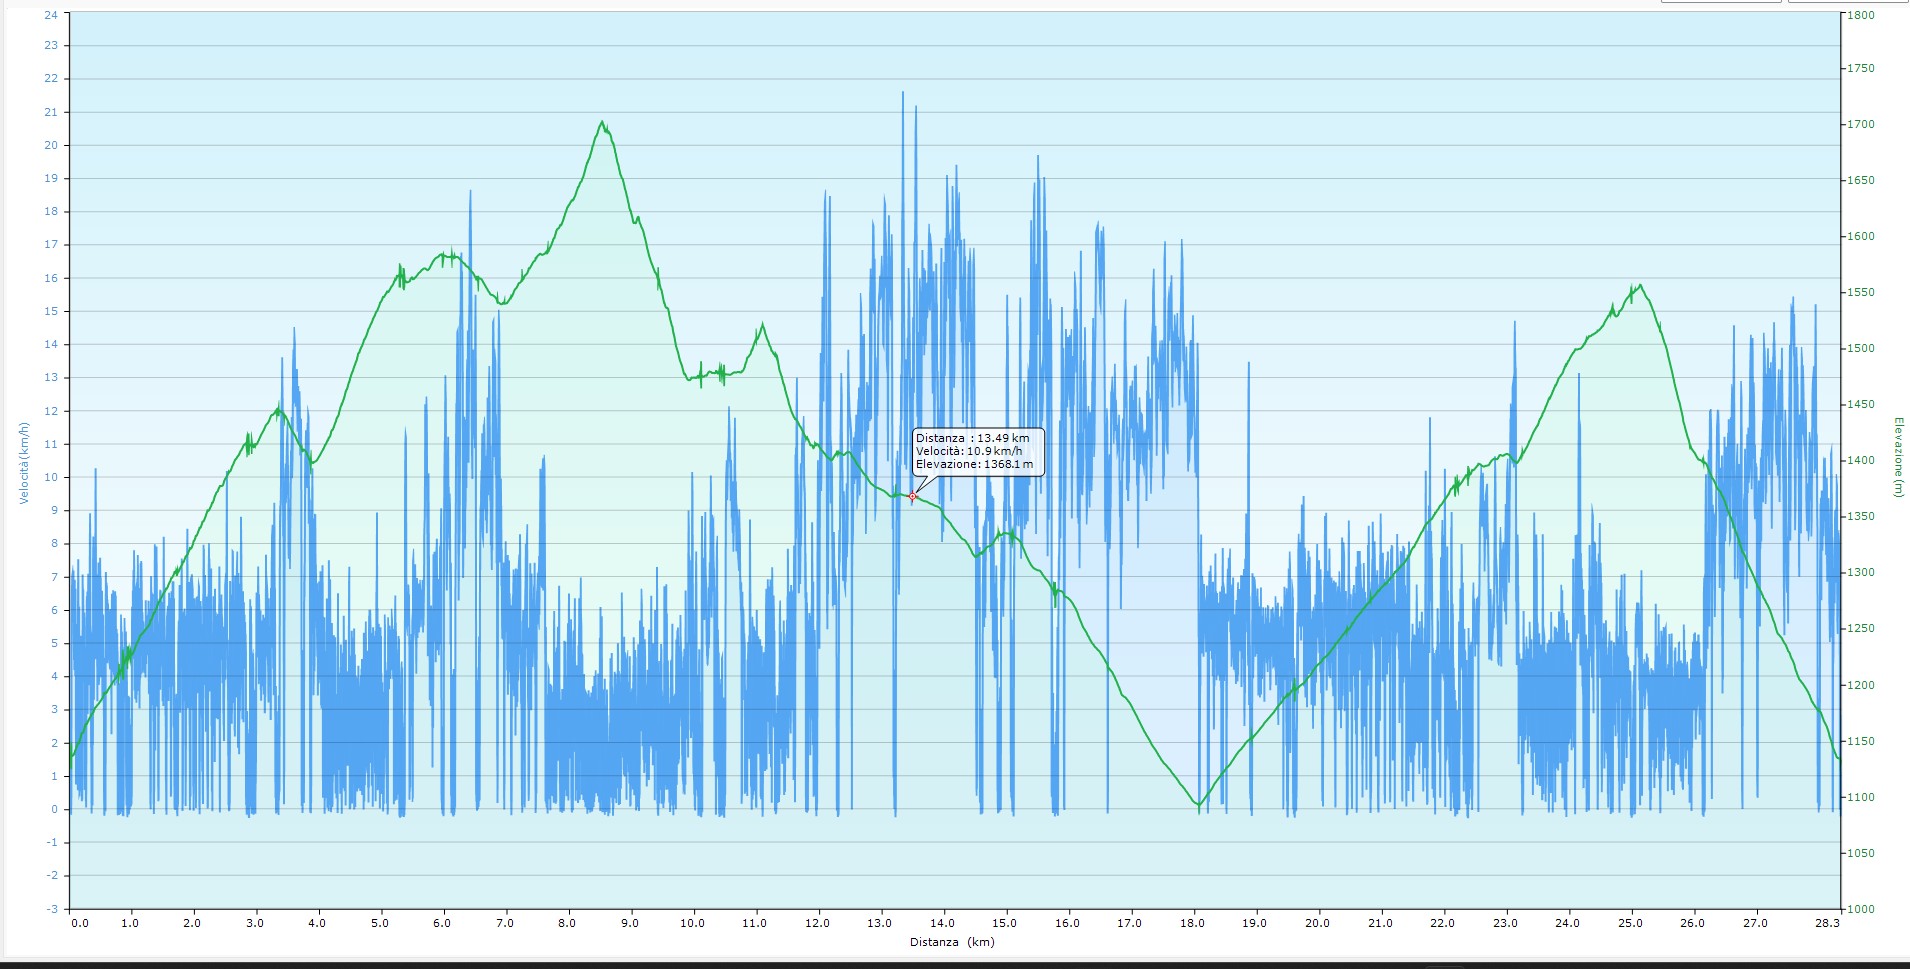The image size is (1910, 969).
Task: Click the 10.0 tick on the distance axis
Action: coord(692,923)
